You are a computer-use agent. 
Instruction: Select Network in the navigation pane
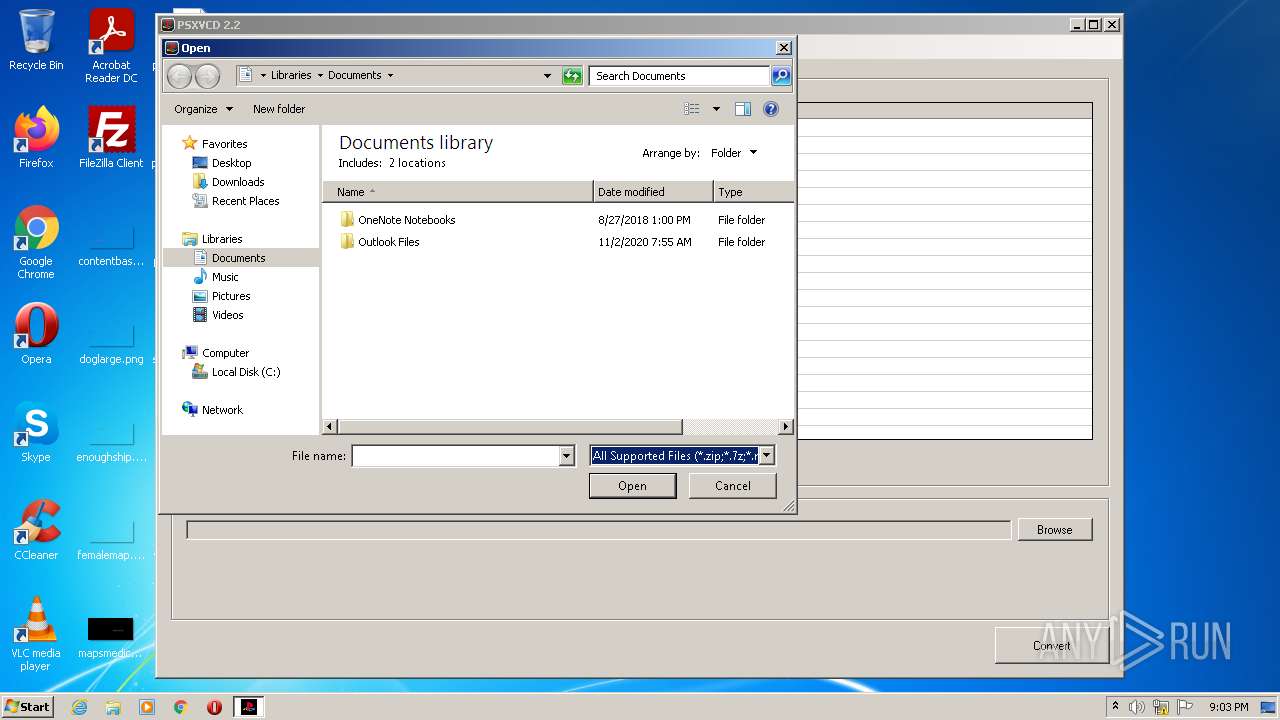coord(222,410)
